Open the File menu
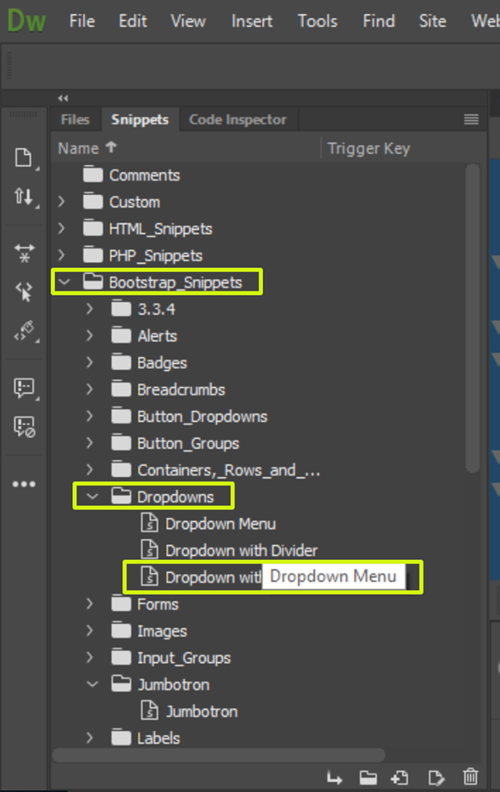Image resolution: width=500 pixels, height=792 pixels. point(82,21)
